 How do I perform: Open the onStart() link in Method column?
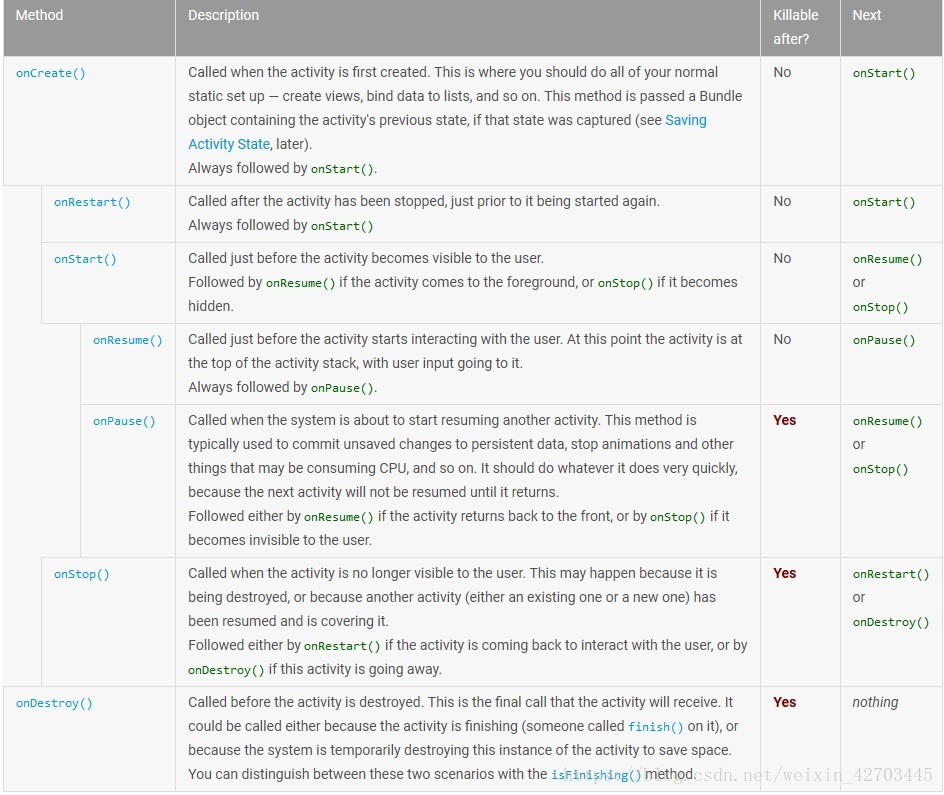point(85,259)
